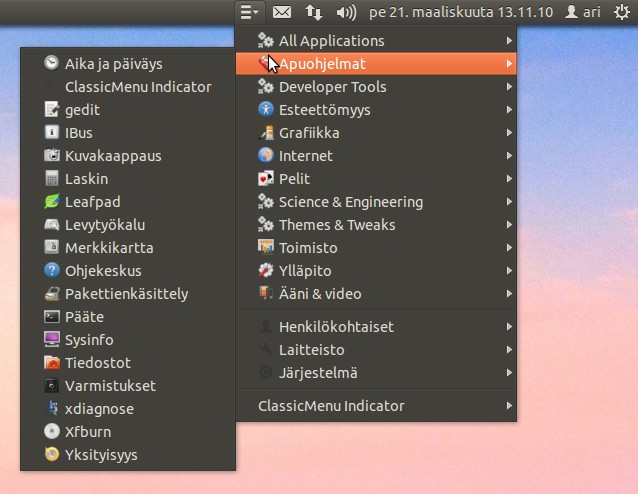Click the clock showing pe 21. maaliskuuta

(461, 12)
